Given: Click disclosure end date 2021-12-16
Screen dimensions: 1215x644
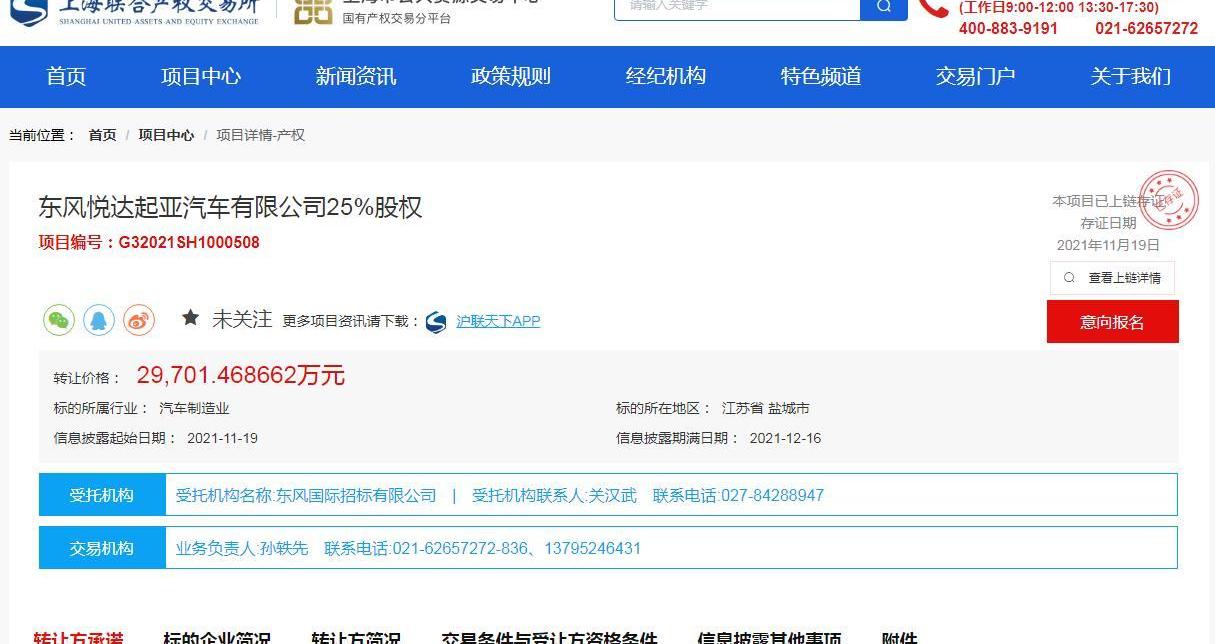Looking at the screenshot, I should click(x=785, y=438).
